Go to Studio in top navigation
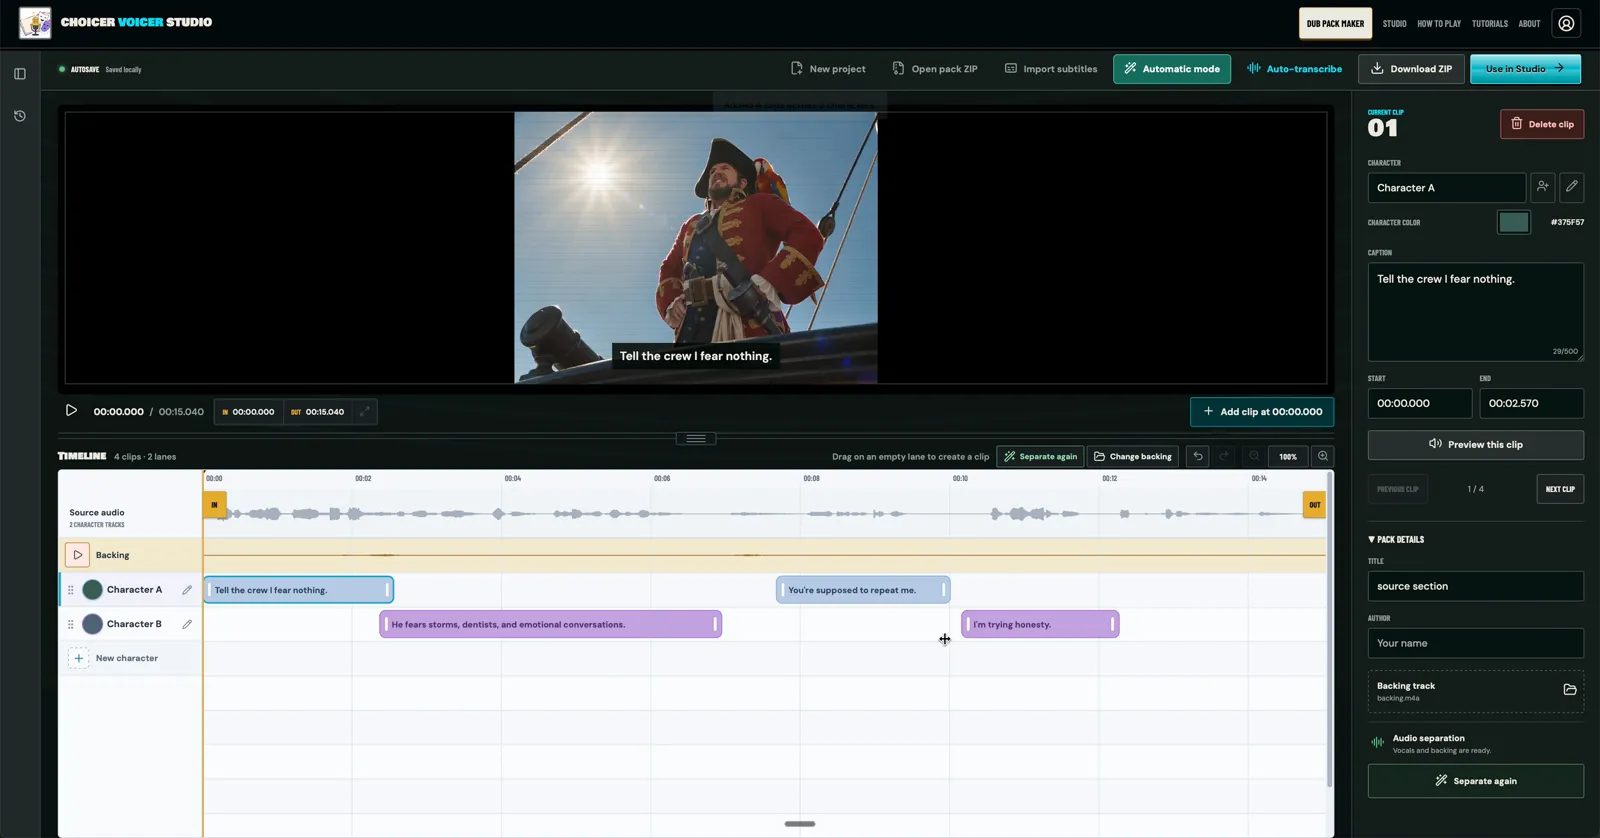This screenshot has height=838, width=1600. click(1394, 24)
